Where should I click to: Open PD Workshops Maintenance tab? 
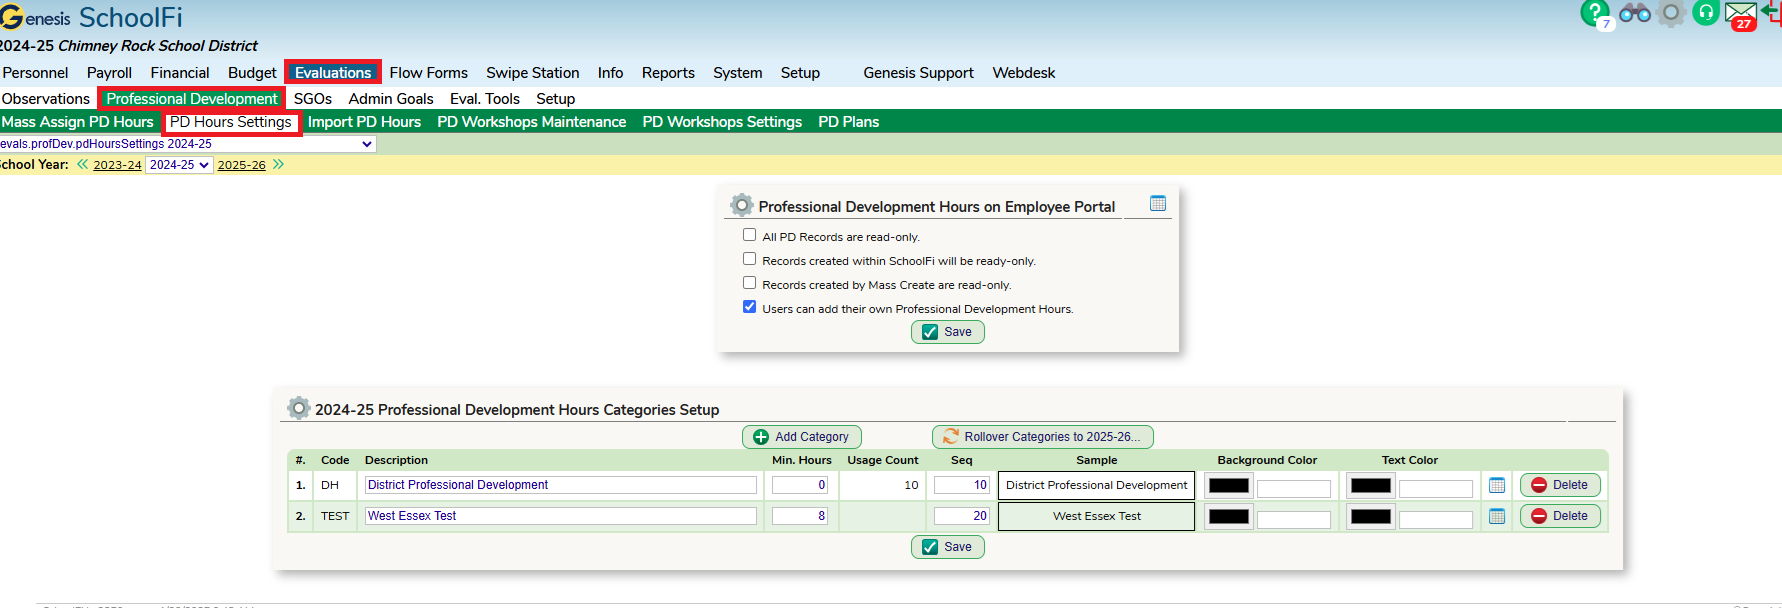point(531,122)
